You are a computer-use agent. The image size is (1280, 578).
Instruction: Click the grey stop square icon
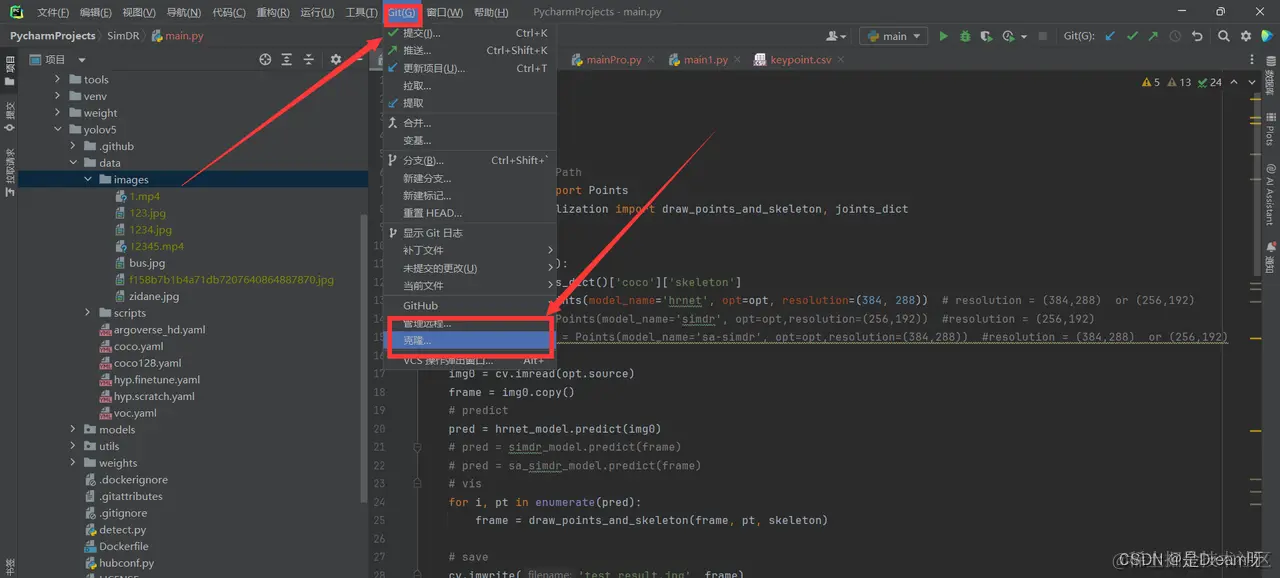[x=1043, y=36]
